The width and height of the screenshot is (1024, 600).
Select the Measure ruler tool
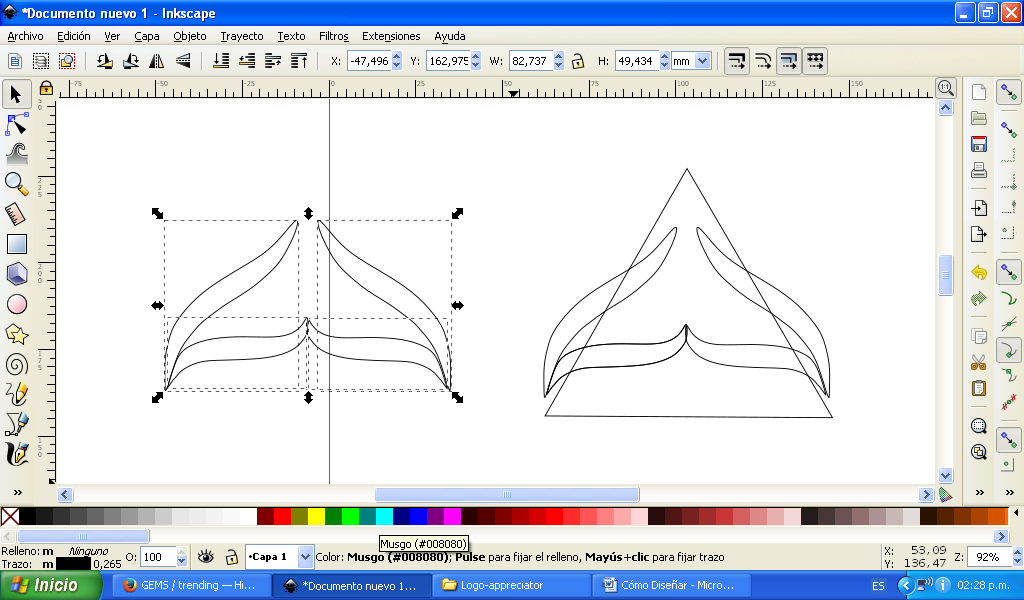click(x=16, y=214)
